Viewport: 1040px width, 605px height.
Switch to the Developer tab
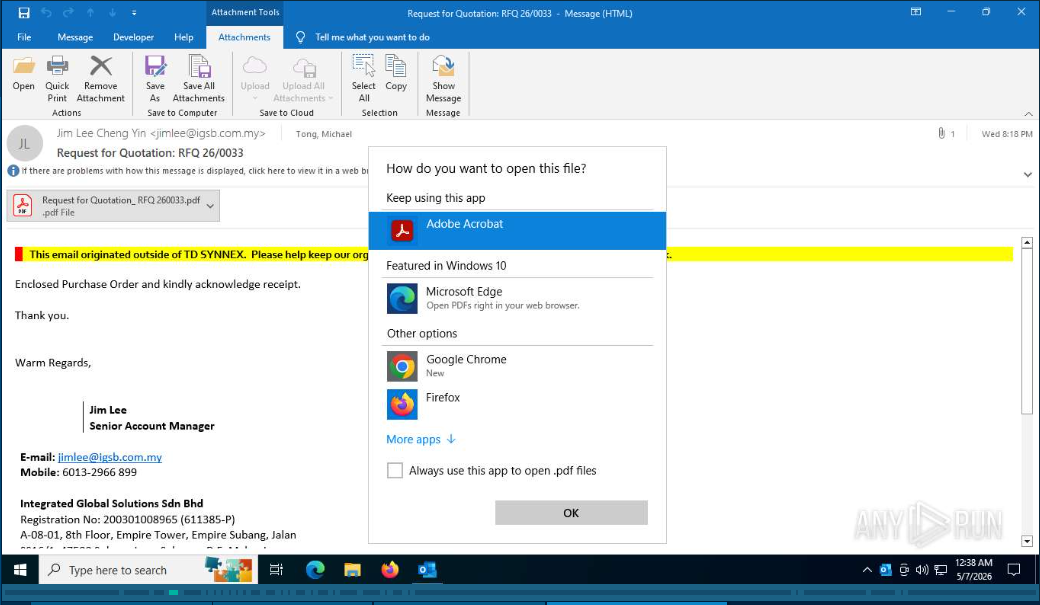(133, 37)
